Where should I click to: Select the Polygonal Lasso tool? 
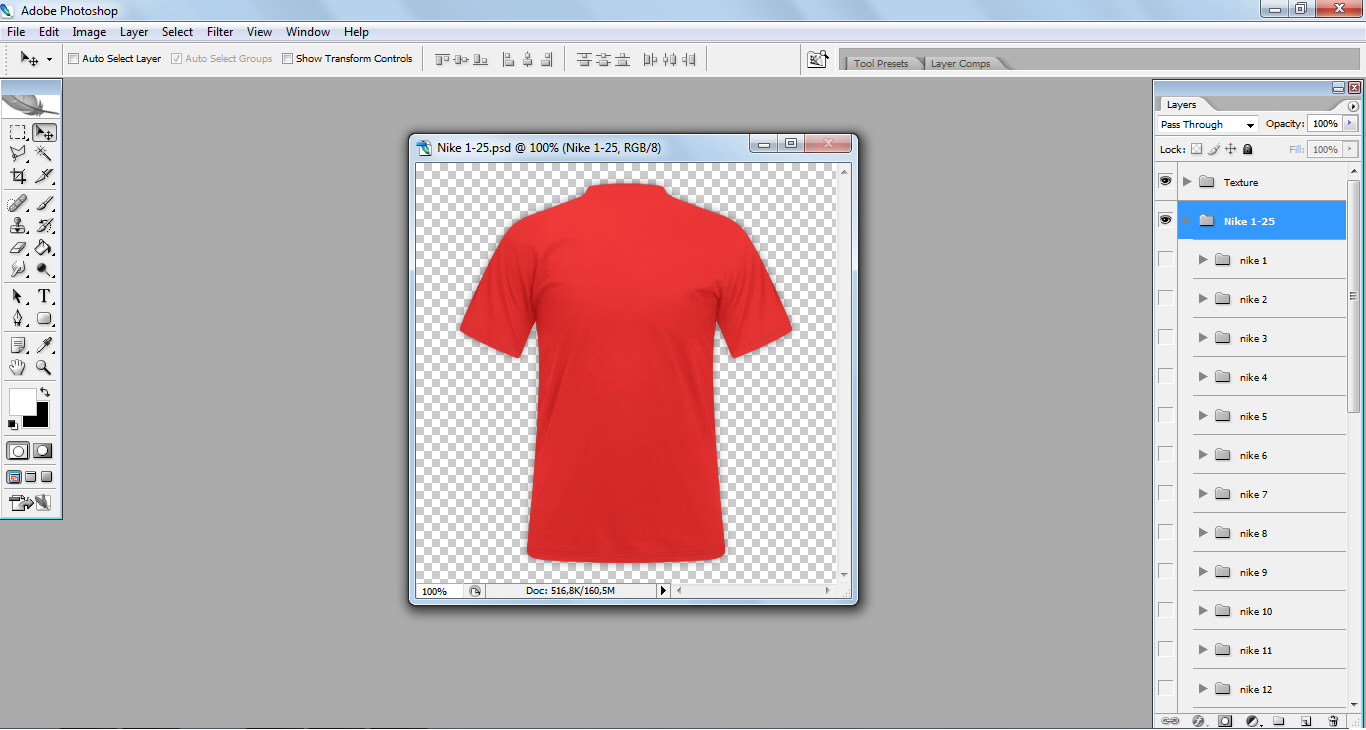[18, 153]
